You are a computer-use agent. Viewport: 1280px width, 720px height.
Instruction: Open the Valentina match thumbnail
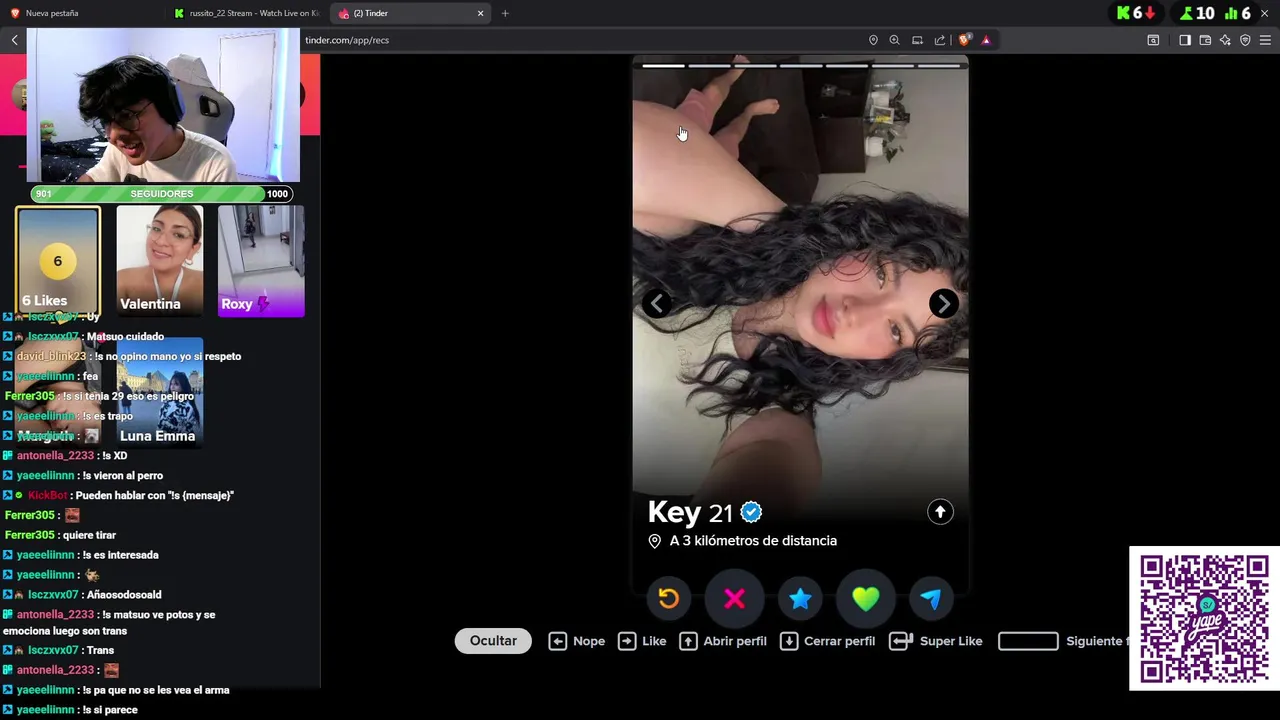159,261
